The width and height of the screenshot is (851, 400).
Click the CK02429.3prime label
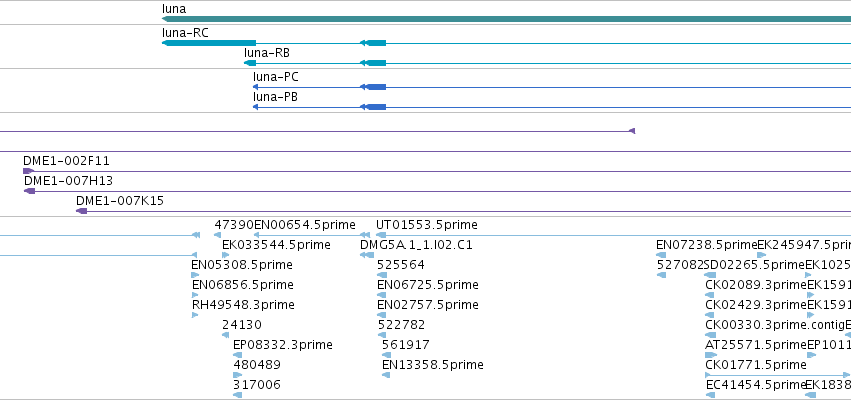click(x=756, y=304)
